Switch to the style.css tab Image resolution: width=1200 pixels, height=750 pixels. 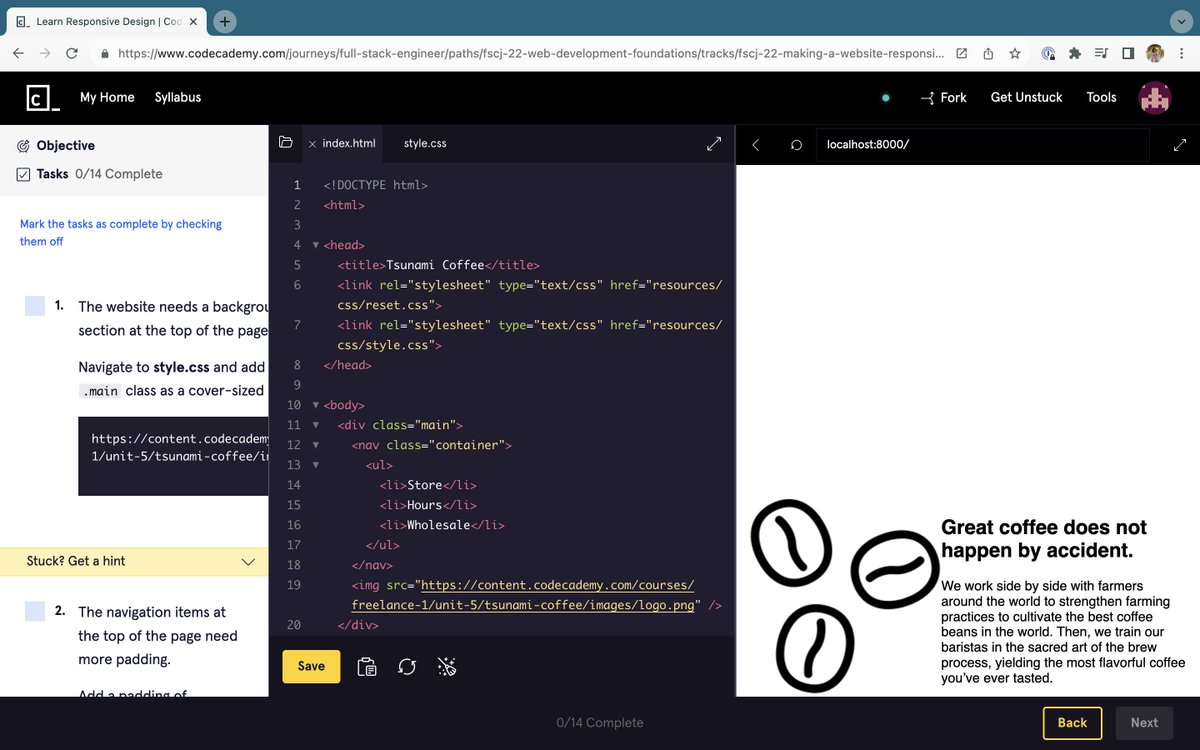coord(425,144)
